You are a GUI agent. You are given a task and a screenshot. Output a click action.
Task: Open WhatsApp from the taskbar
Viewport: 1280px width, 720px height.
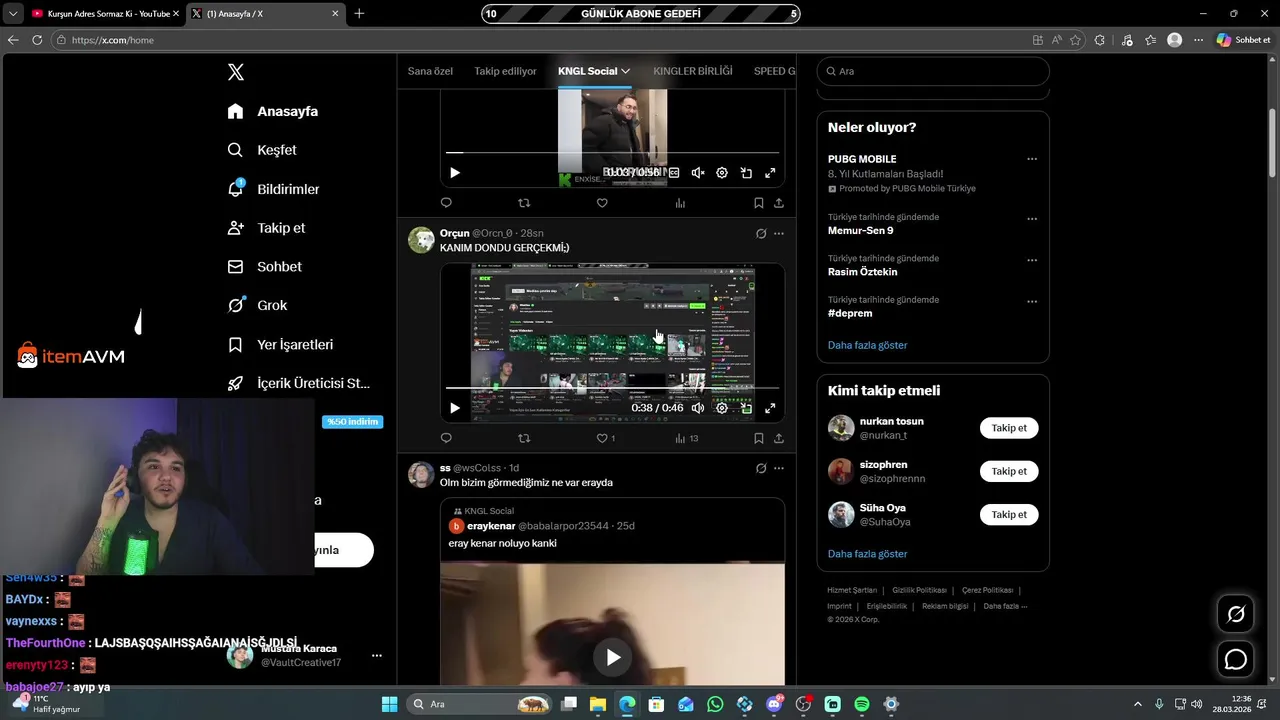coord(715,704)
